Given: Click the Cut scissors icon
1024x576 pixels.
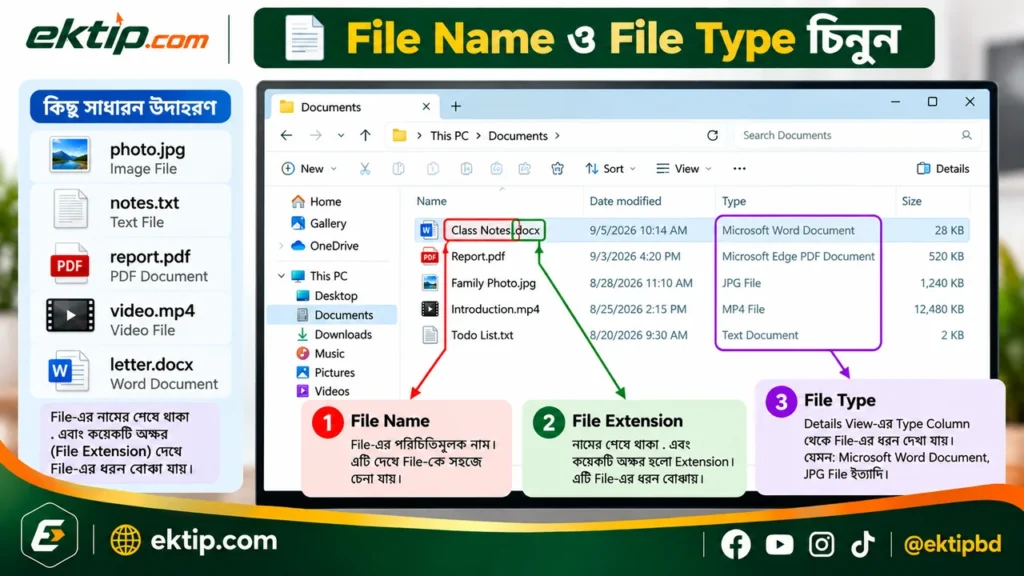Looking at the screenshot, I should 365,168.
